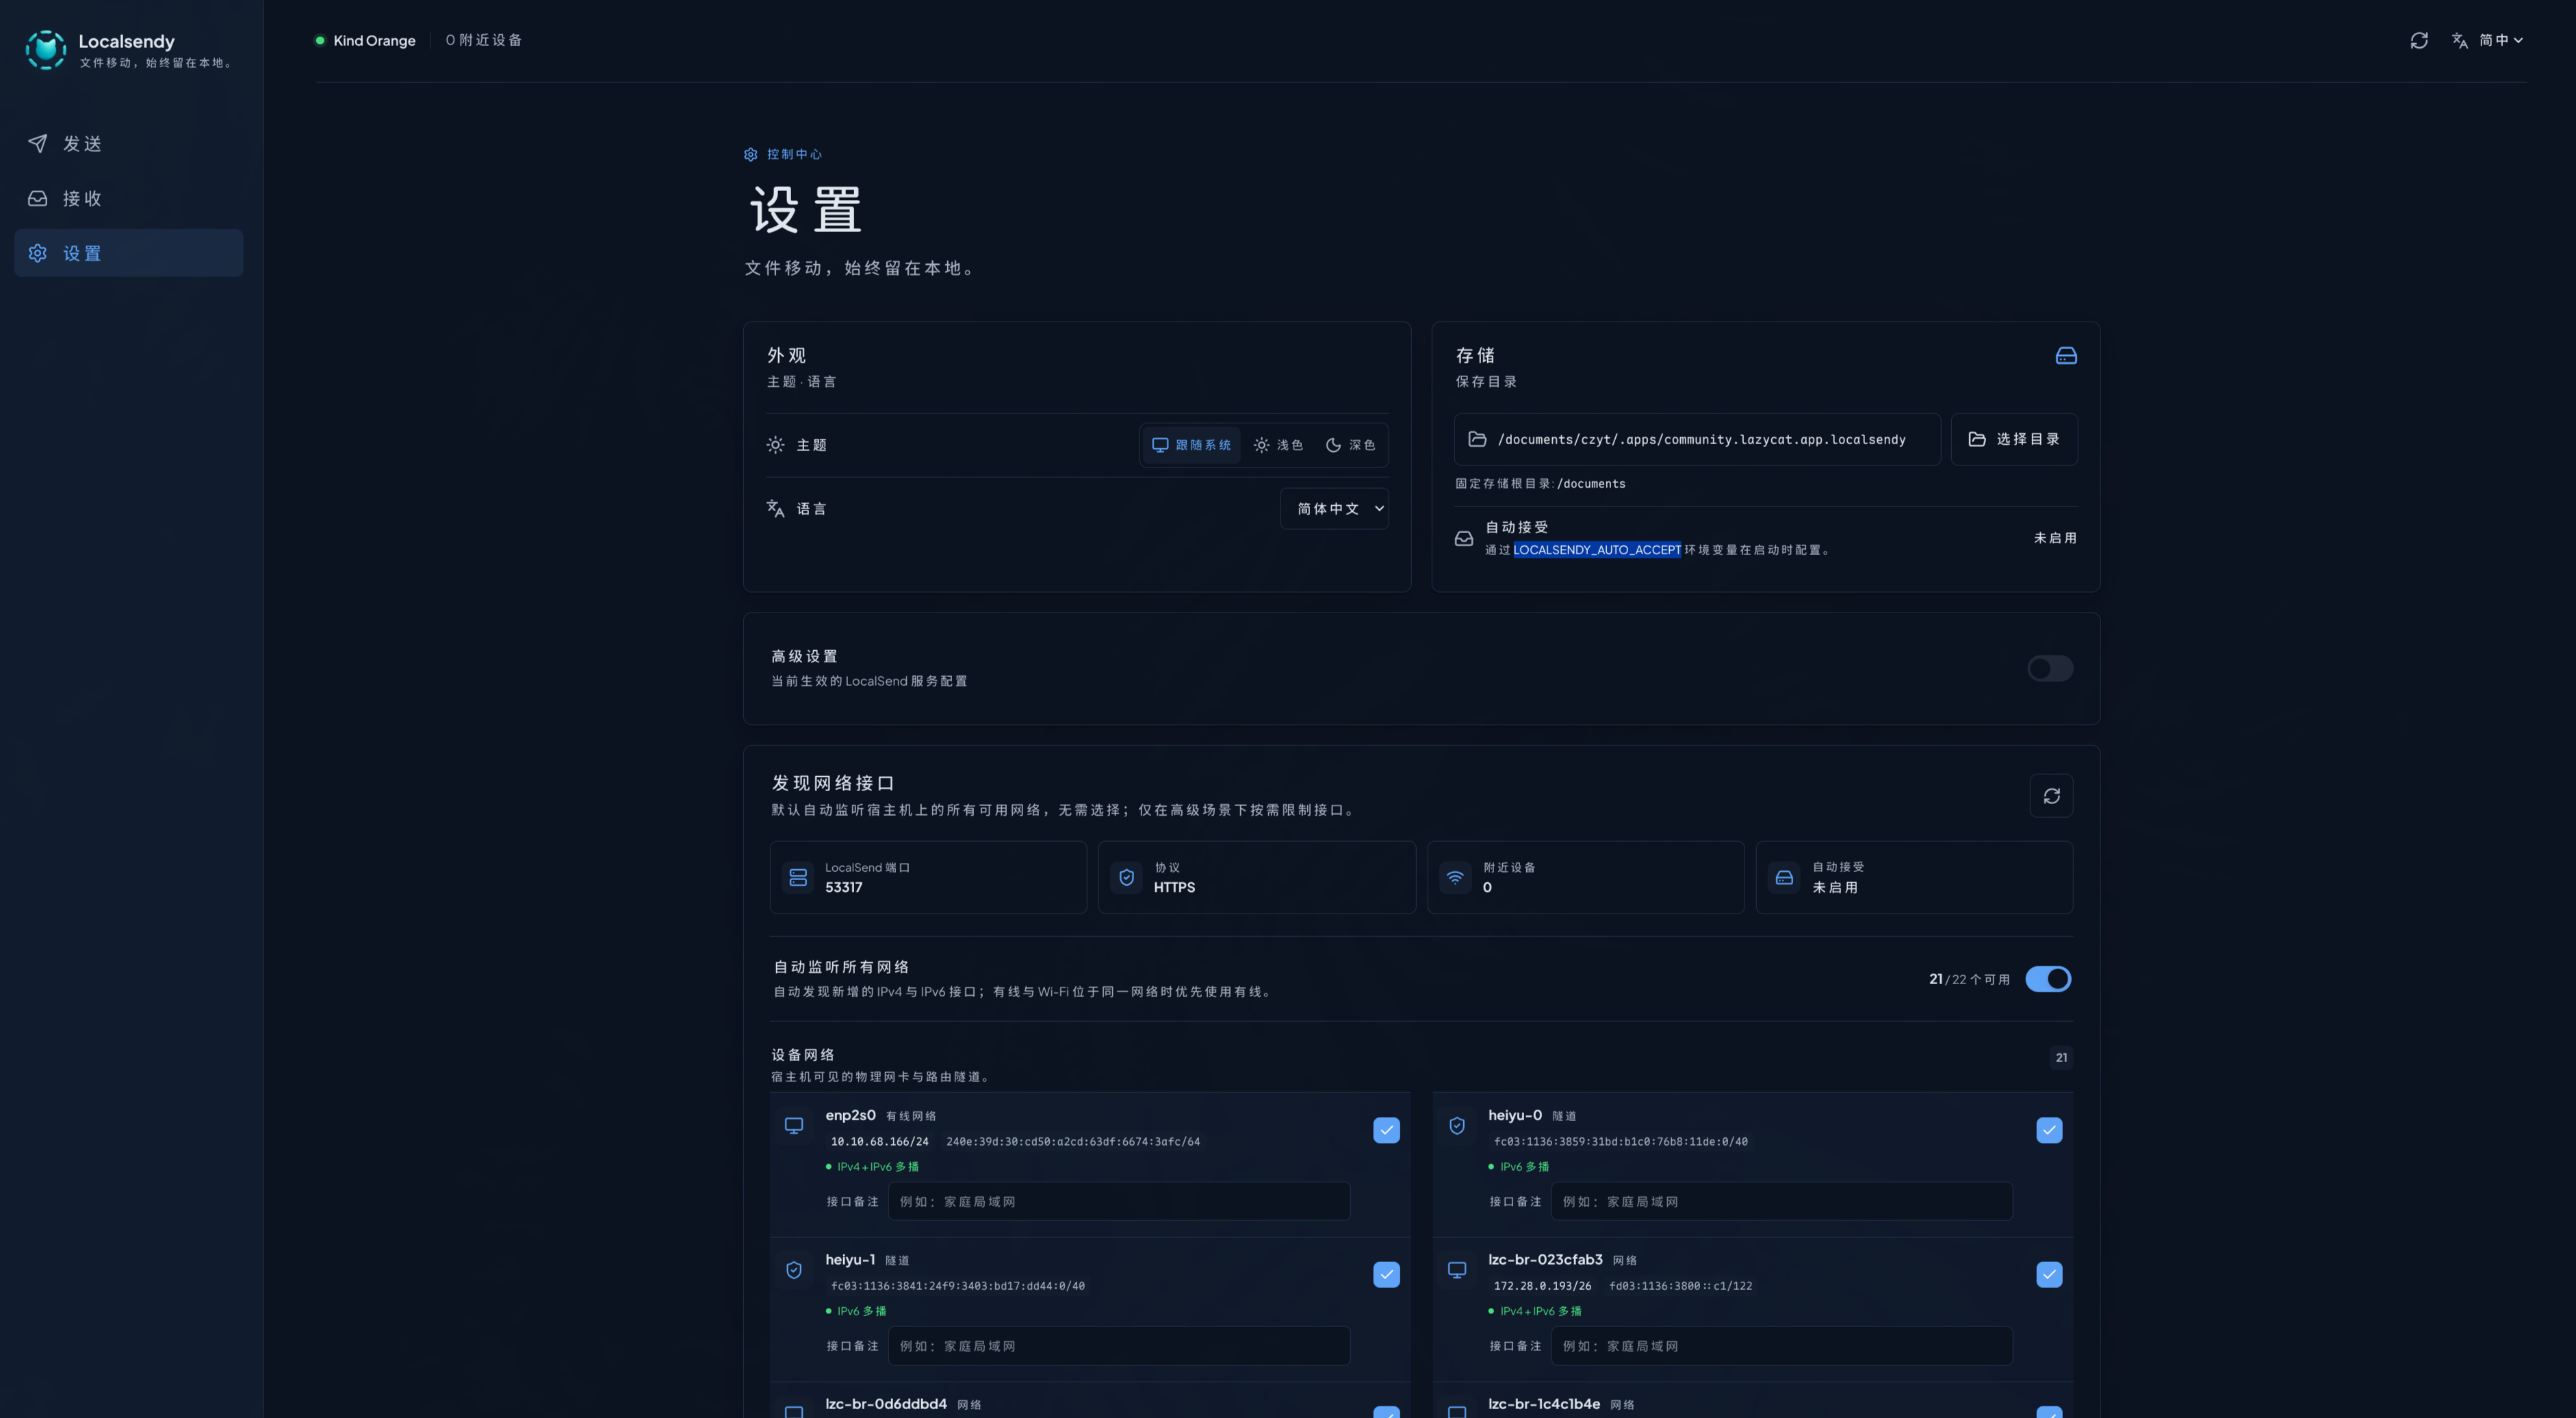Click the 21/22 个可用 count text
This screenshot has width=2576, height=1418.
1969,979
